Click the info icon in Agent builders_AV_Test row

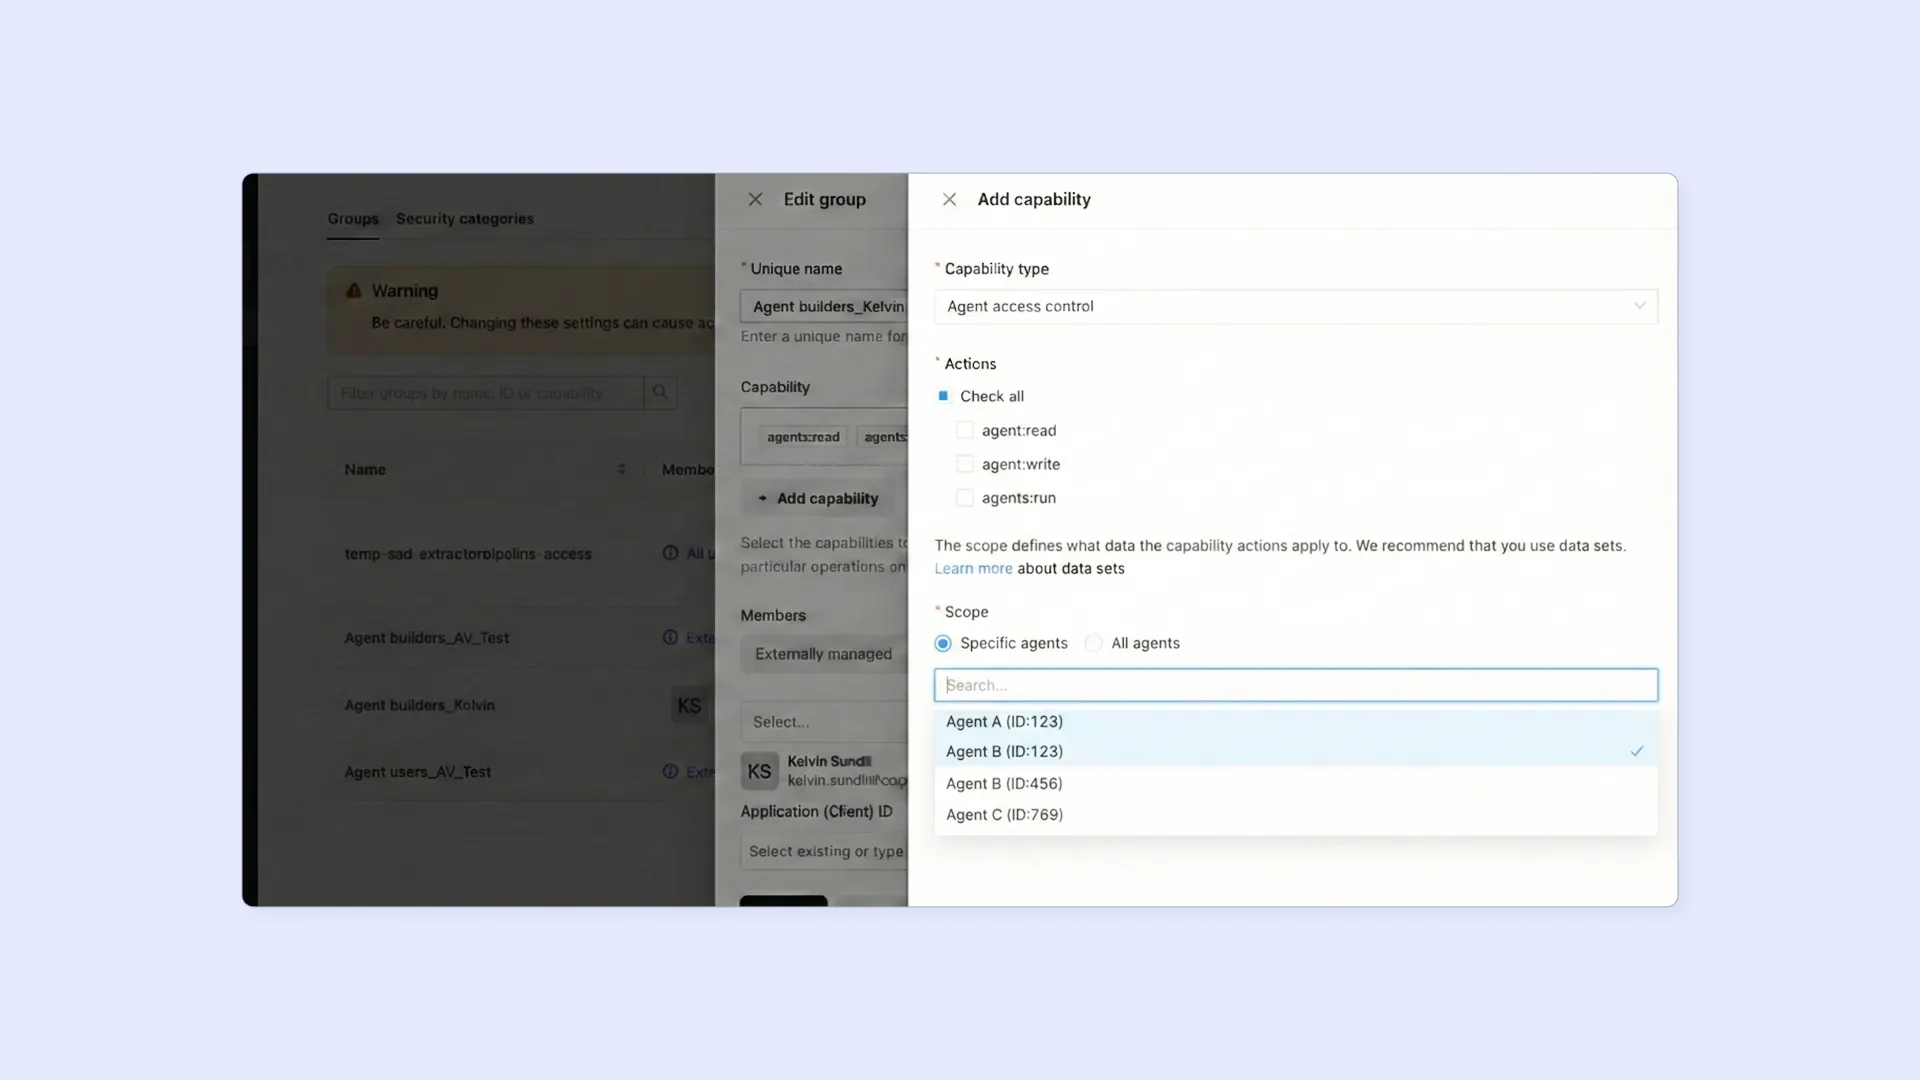[x=670, y=638]
